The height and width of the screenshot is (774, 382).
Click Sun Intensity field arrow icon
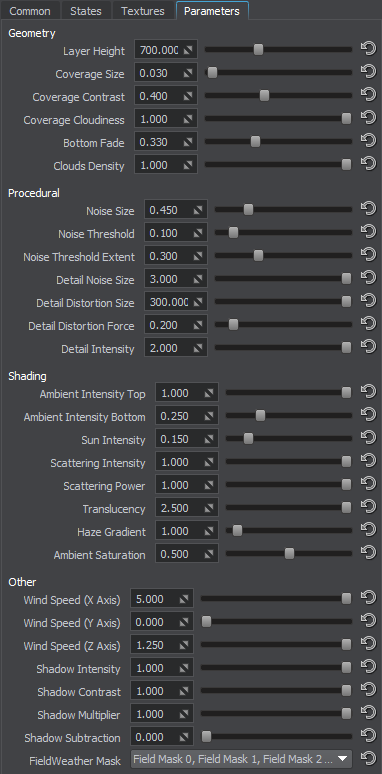(209, 439)
